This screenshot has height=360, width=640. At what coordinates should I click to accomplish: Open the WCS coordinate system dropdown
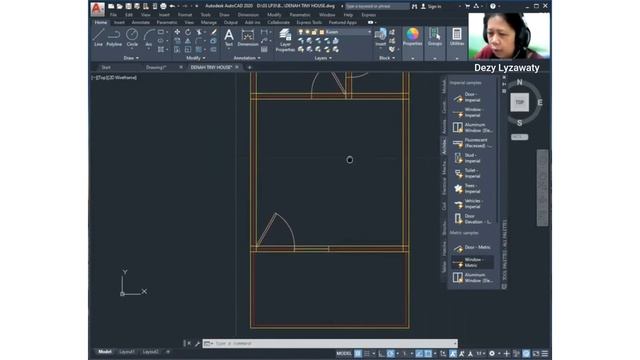point(519,137)
